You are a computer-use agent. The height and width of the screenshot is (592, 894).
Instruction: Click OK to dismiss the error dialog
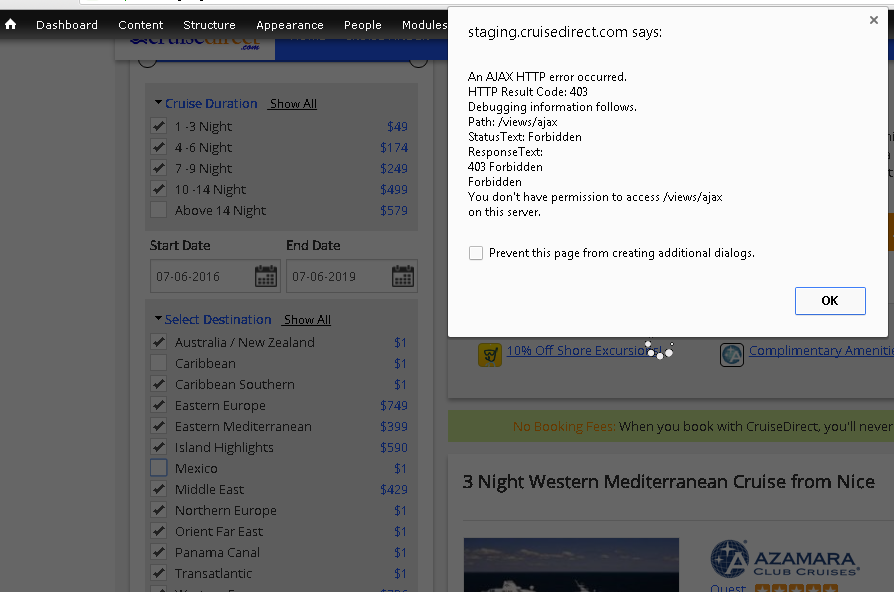point(830,301)
